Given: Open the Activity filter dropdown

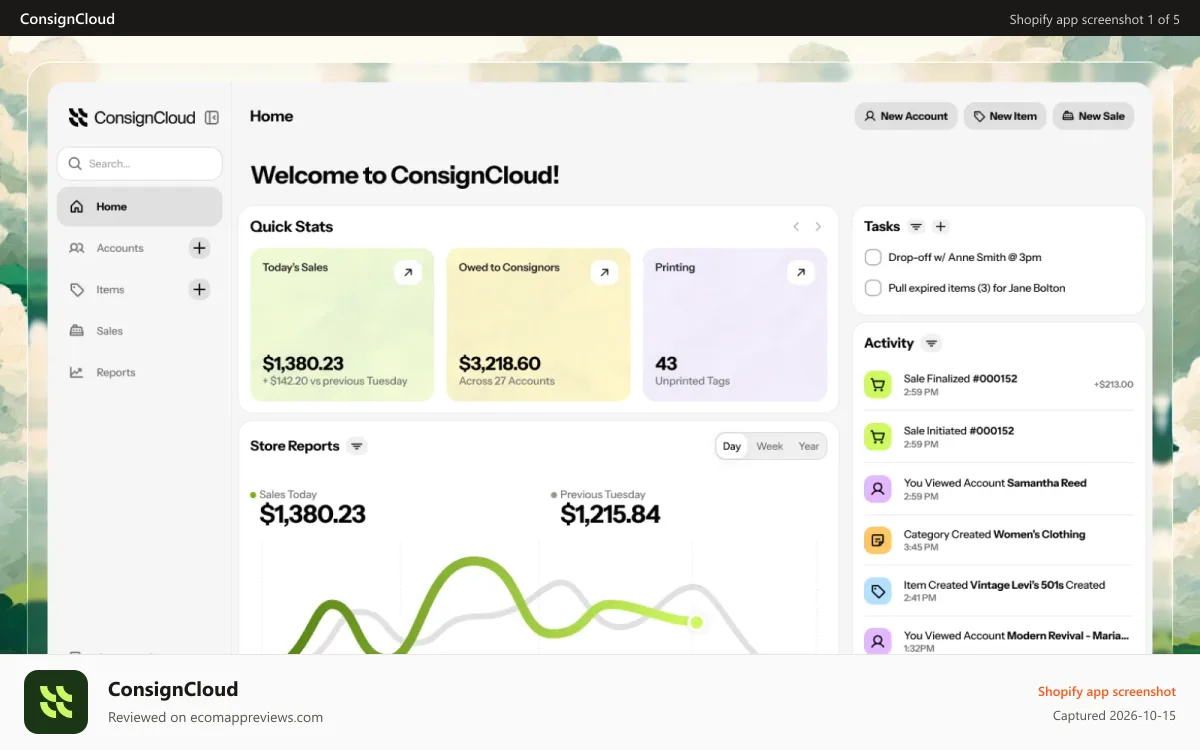Looking at the screenshot, I should (x=931, y=343).
